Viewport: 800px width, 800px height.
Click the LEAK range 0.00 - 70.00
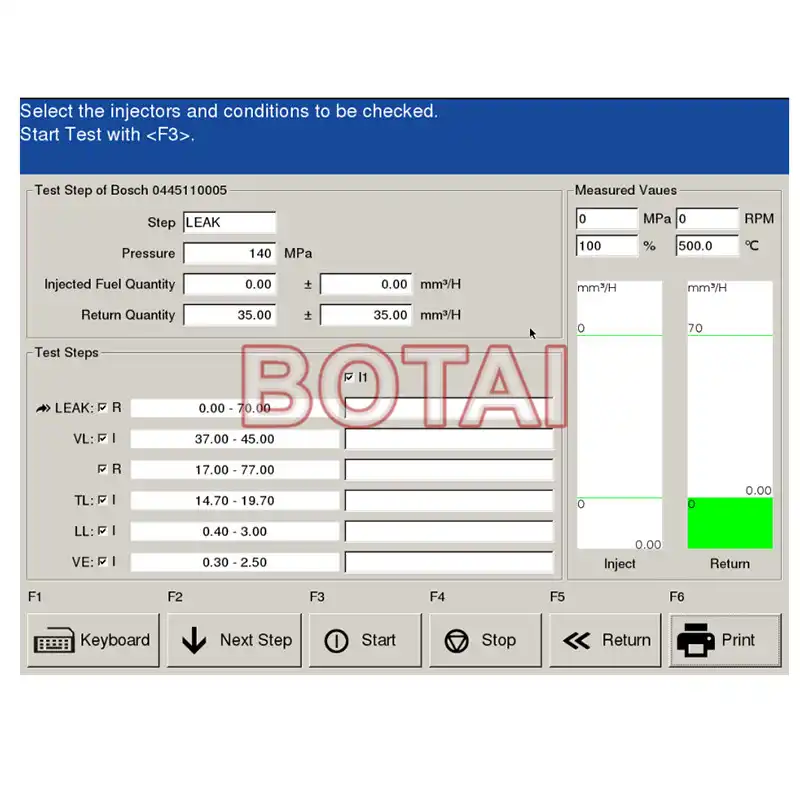235,408
